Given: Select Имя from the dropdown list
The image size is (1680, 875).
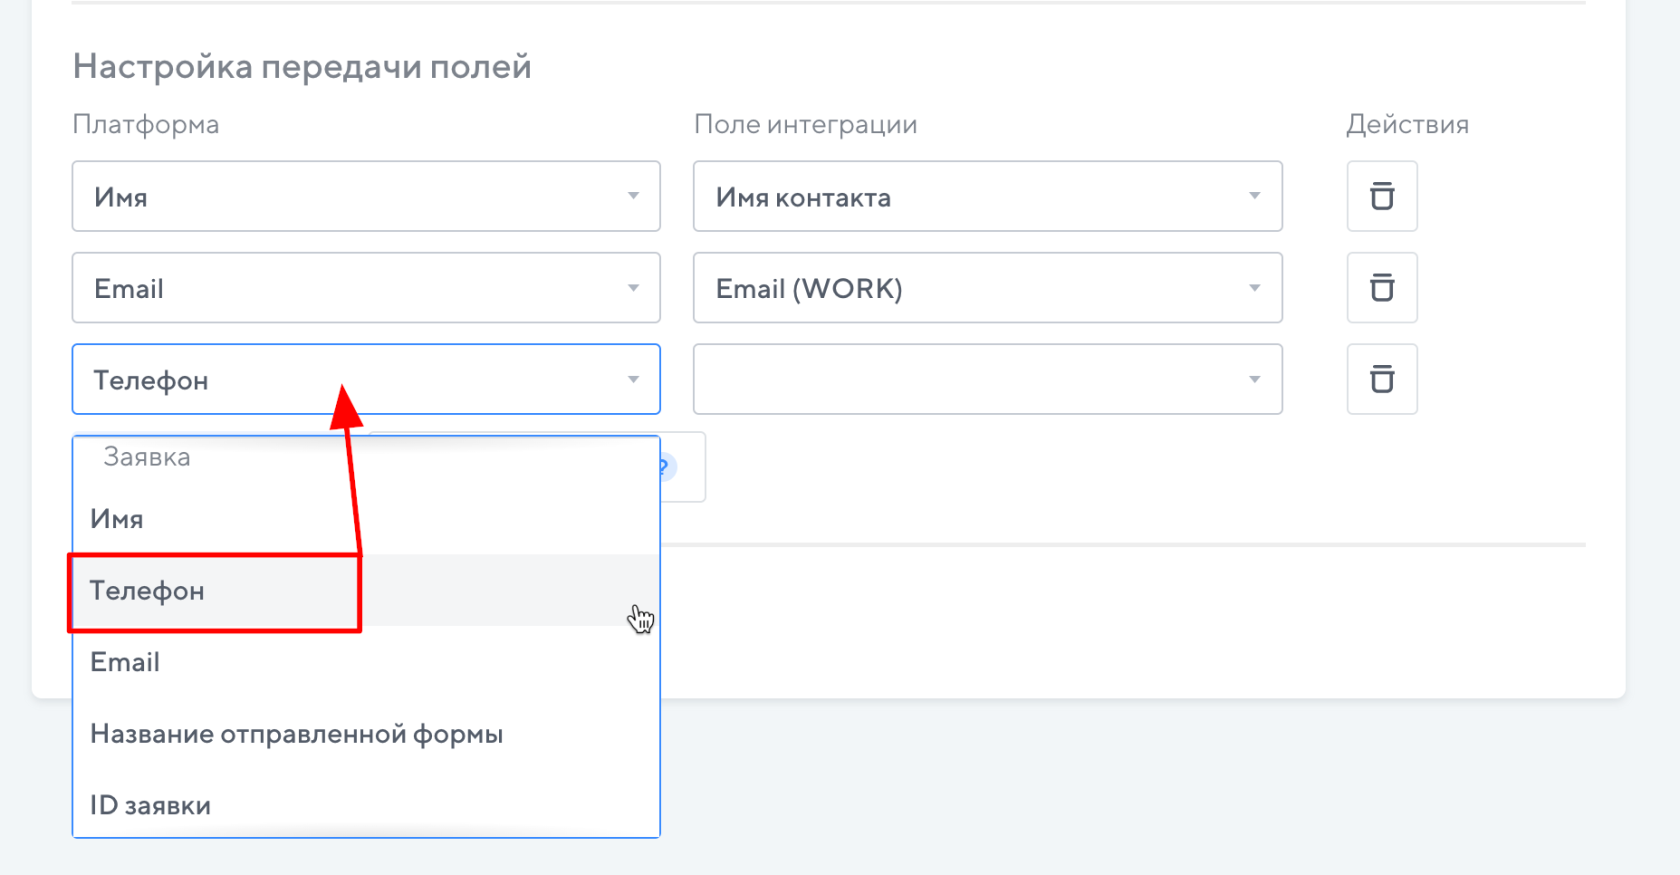Looking at the screenshot, I should tap(366, 519).
